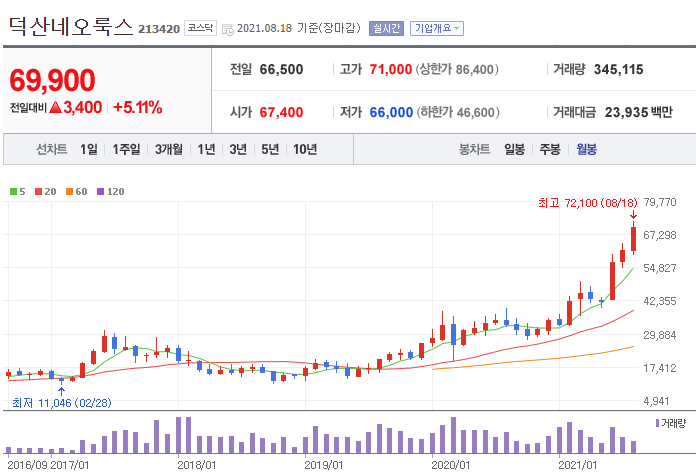Image resolution: width=696 pixels, height=475 pixels.
Task: Click the +5.11% change rate
Action: point(138,107)
